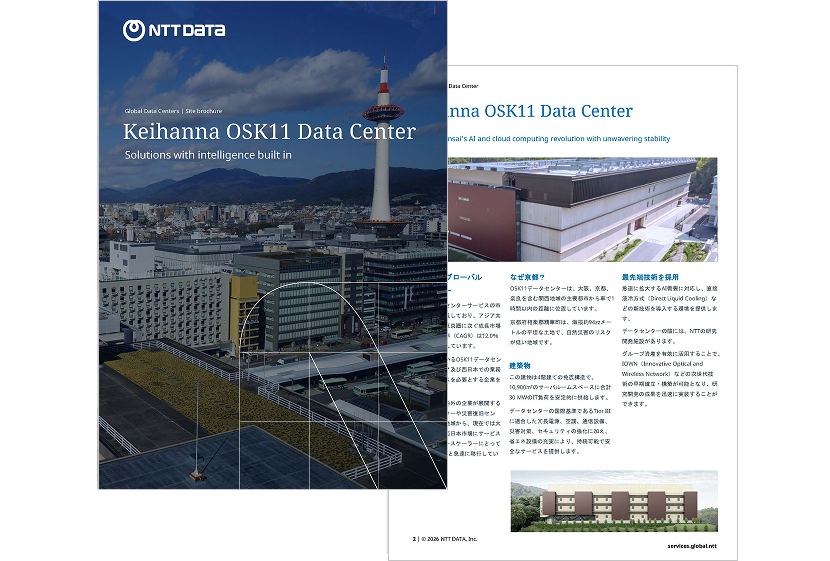Click the cover title 'Keihanna OSK11 Data Center'
The height and width of the screenshot is (561, 830).
[x=269, y=132]
